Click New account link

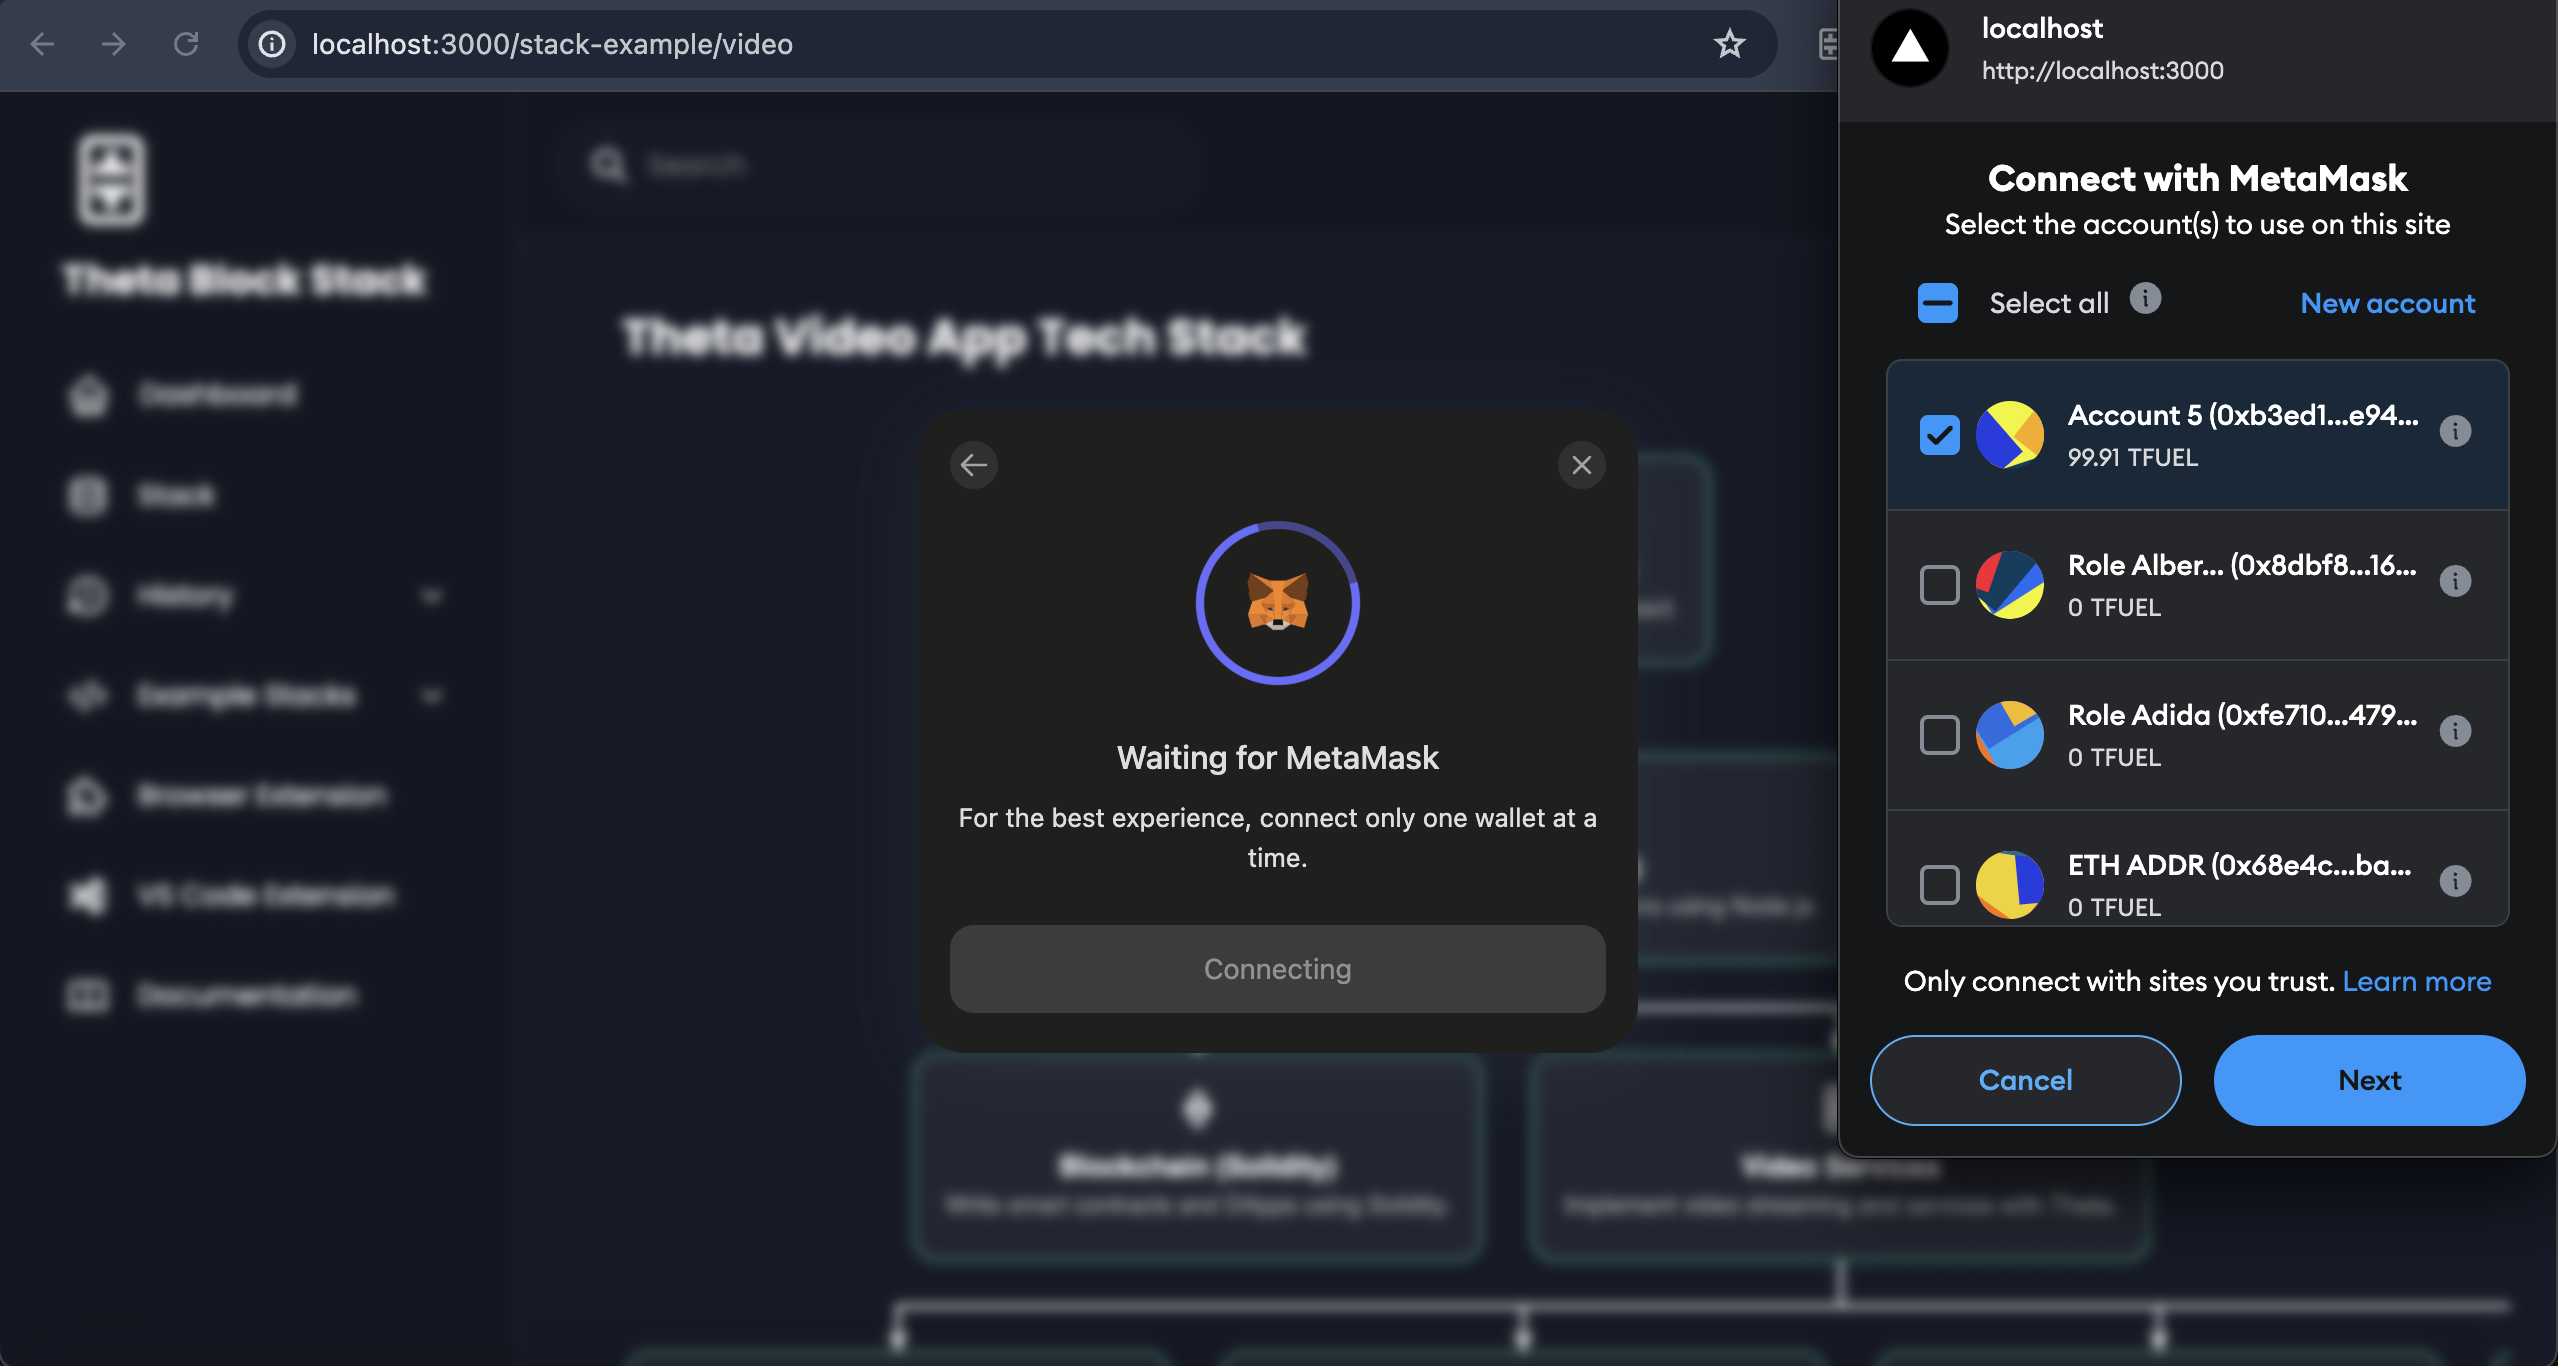pyautogui.click(x=2387, y=303)
